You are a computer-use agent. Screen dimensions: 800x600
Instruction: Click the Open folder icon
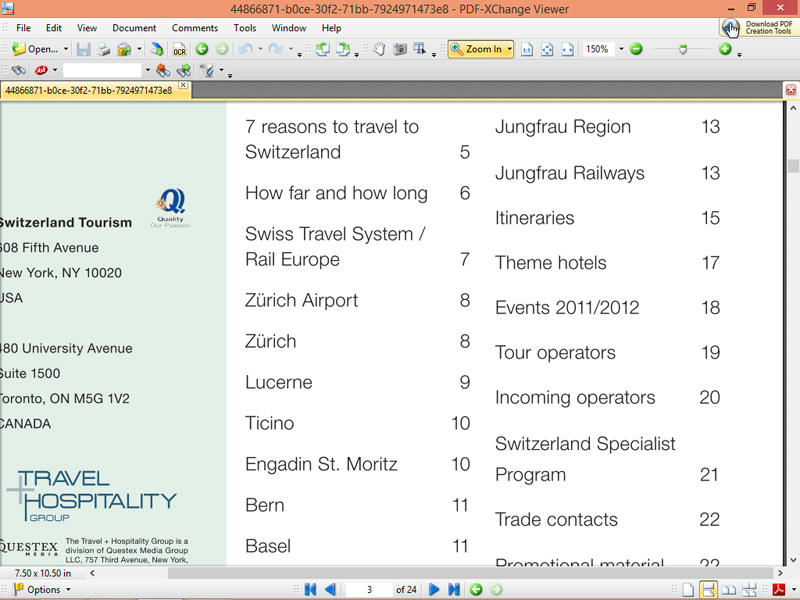(19, 49)
